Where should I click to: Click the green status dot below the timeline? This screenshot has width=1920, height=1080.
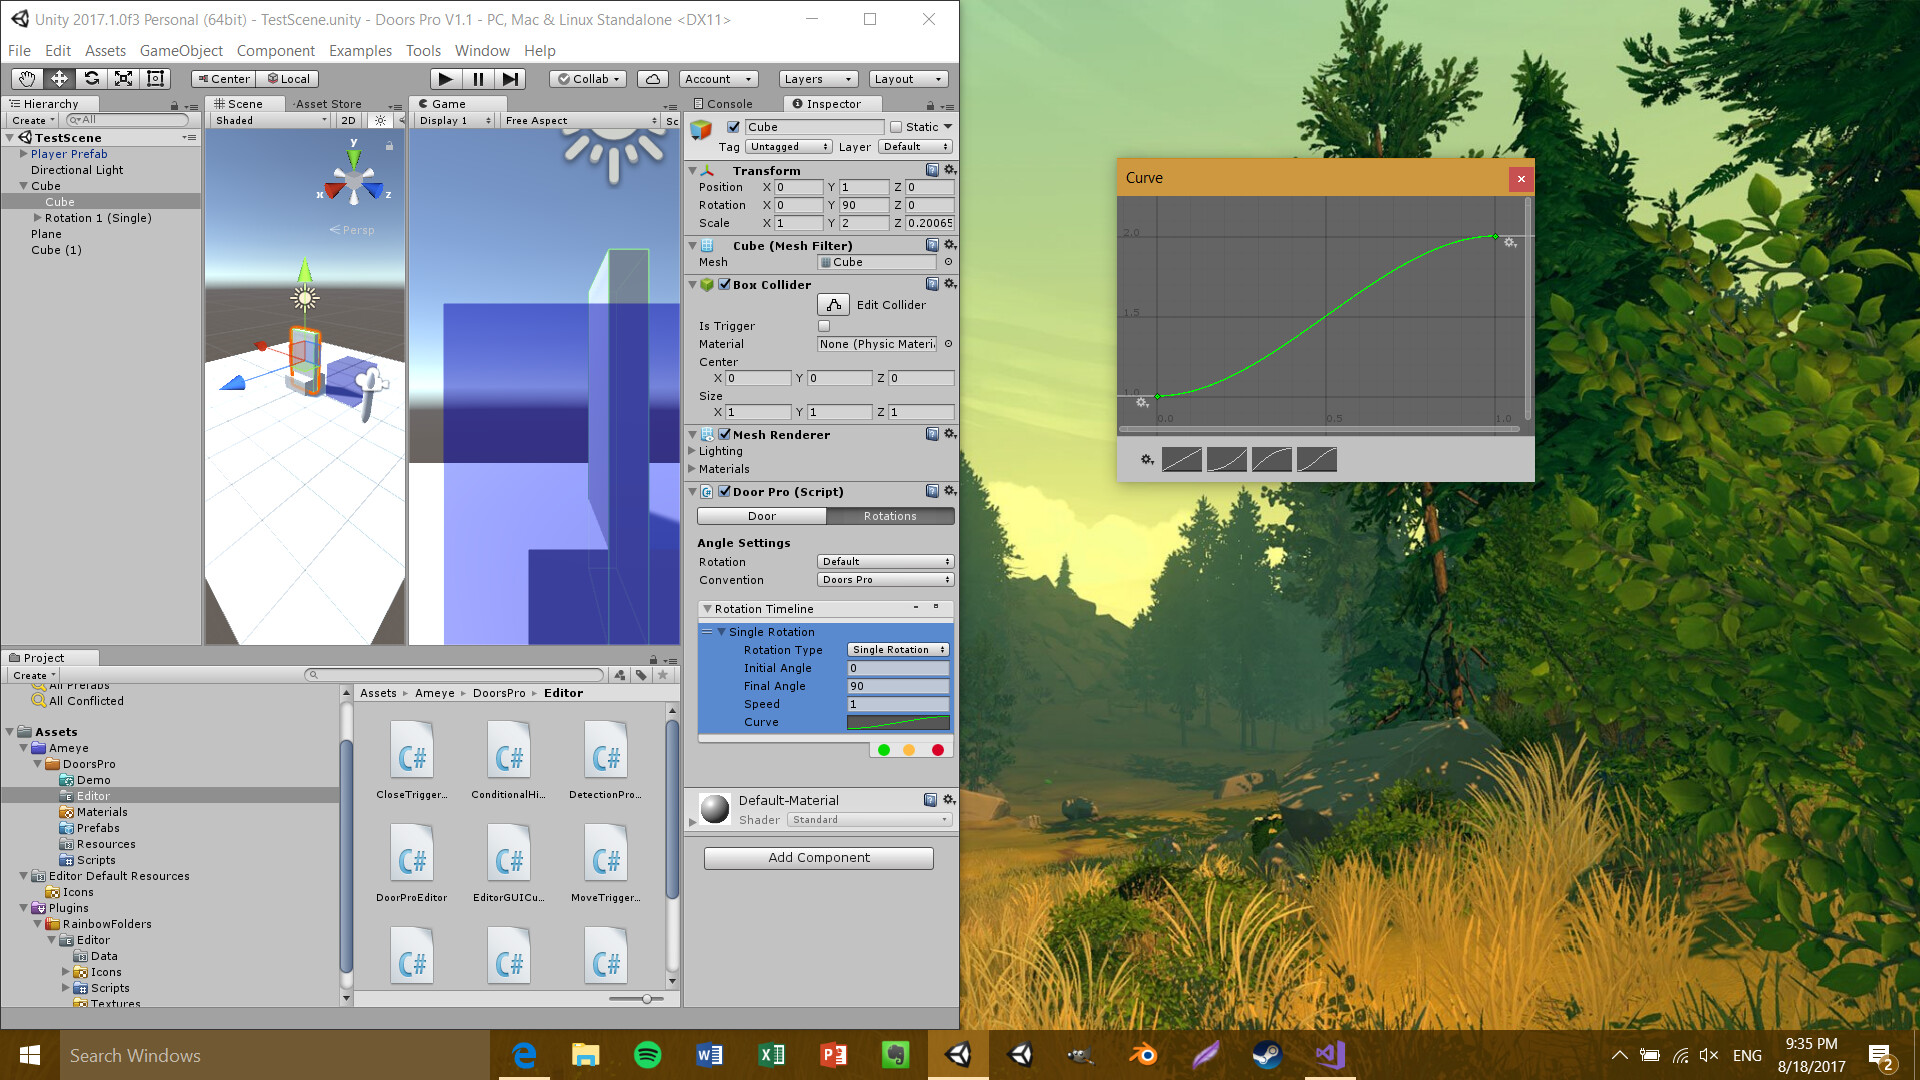pyautogui.click(x=883, y=749)
